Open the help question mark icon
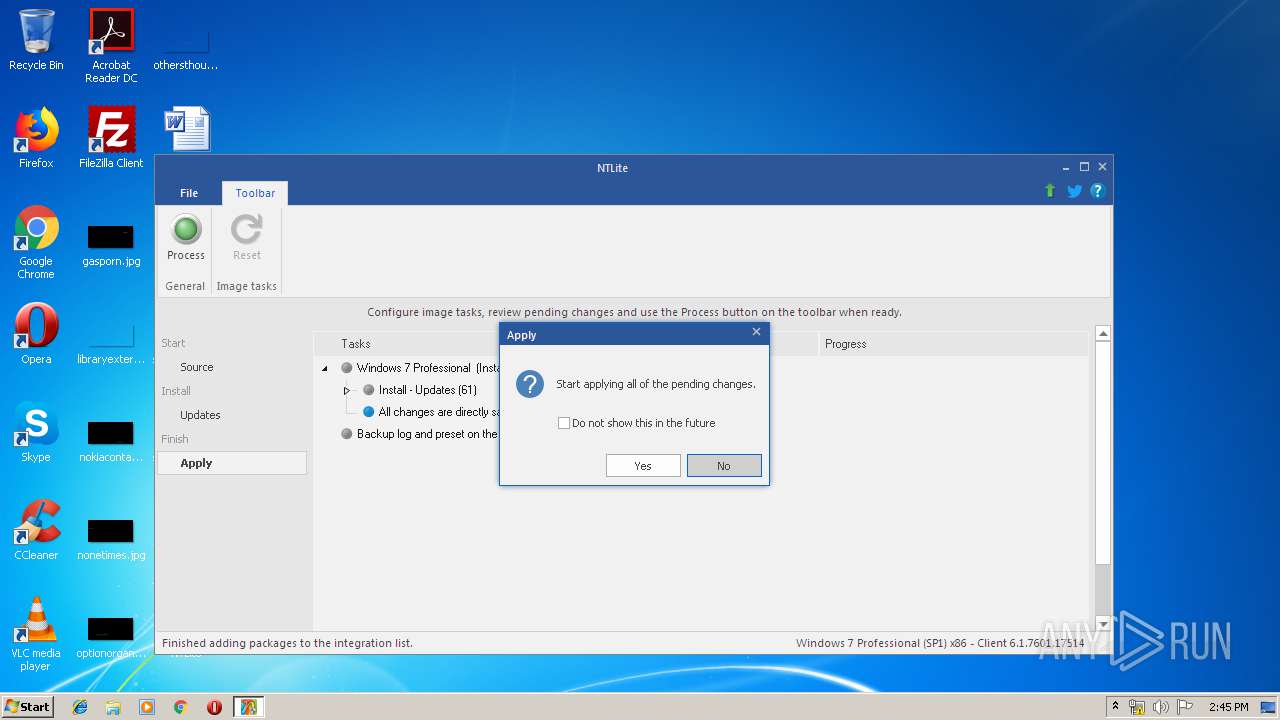 coord(1097,191)
